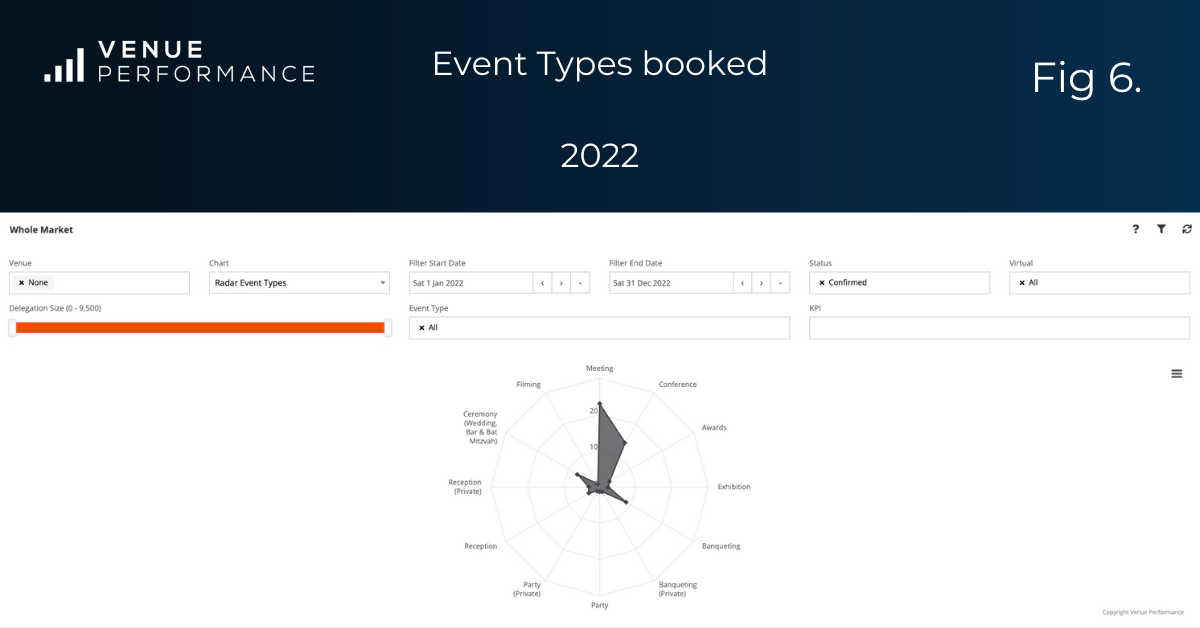1200x628 pixels.
Task: Remove the All virtual tag
Action: pyautogui.click(x=1022, y=283)
